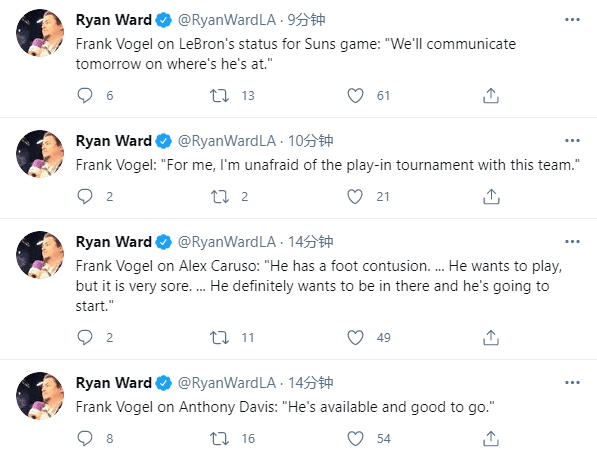597x453 pixels.
Task: Open the Anthony Davis tweet text
Action: coord(285,407)
